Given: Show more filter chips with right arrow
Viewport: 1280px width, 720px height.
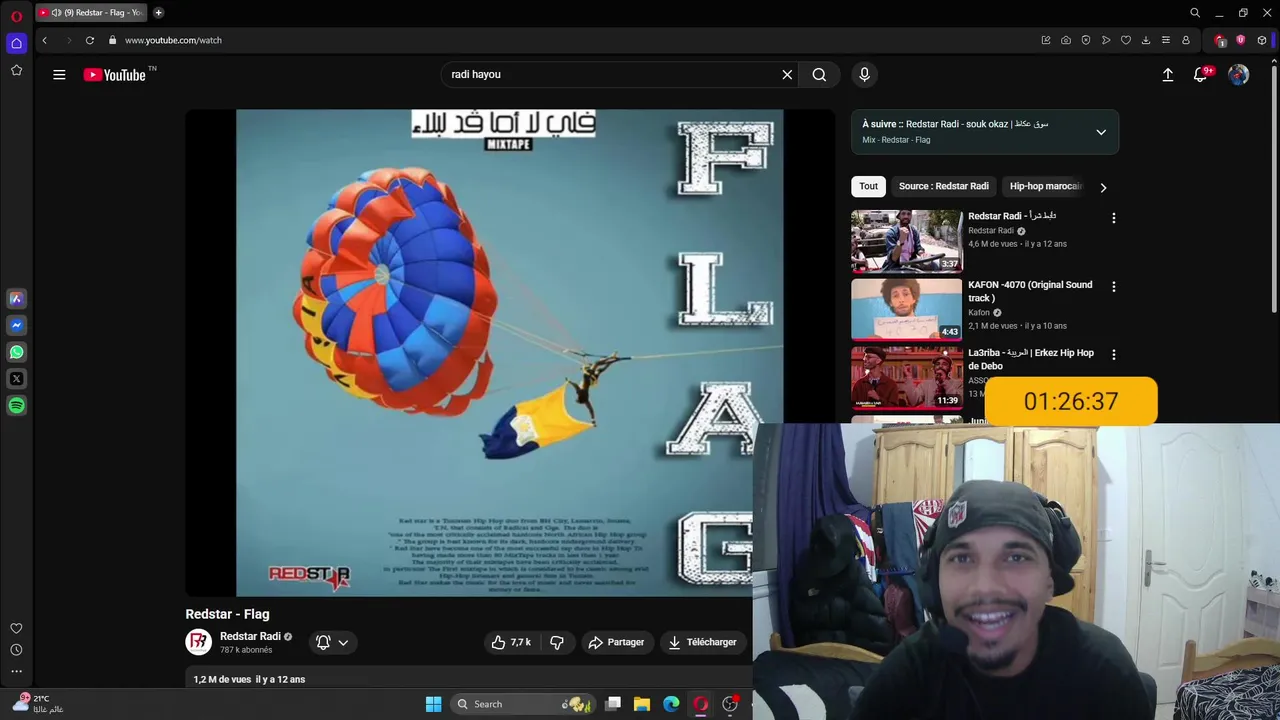Looking at the screenshot, I should [1103, 187].
